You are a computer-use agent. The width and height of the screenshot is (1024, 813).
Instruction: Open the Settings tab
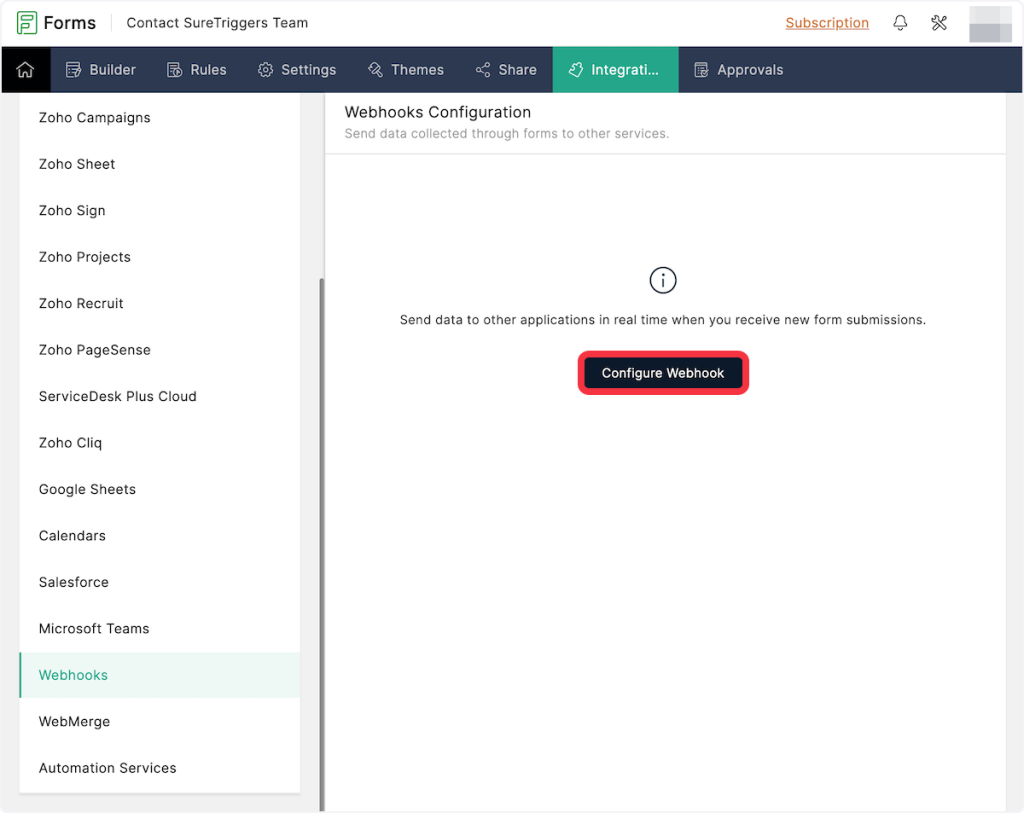[297, 70]
